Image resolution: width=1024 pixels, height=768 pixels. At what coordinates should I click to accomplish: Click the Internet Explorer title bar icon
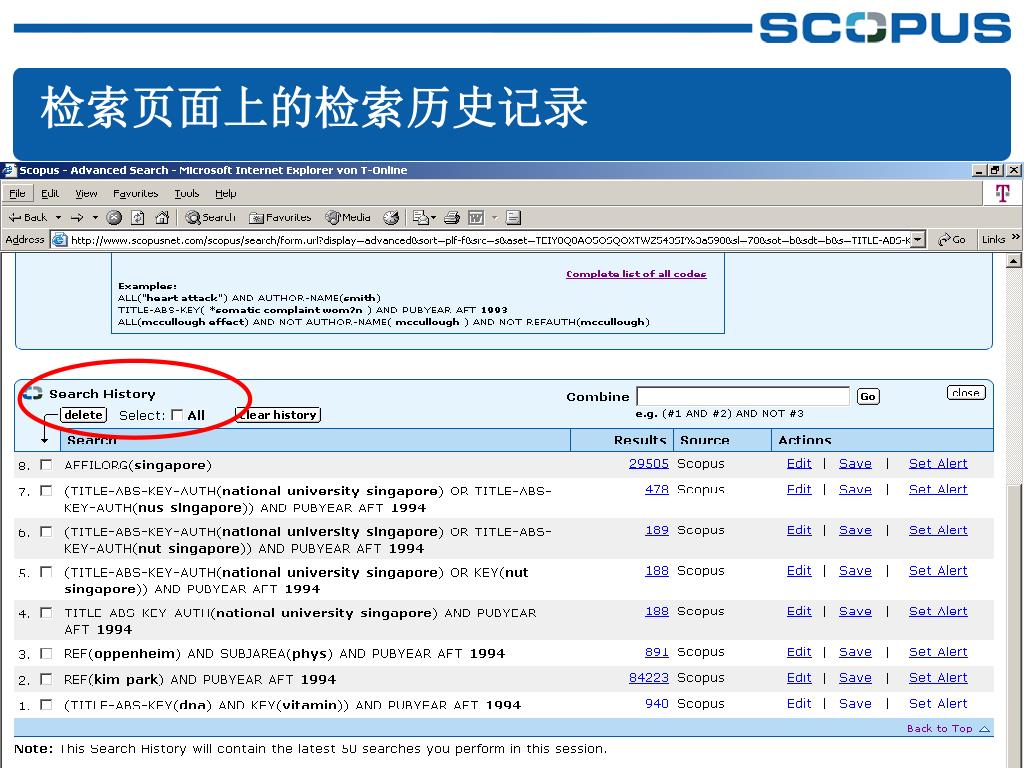coord(8,170)
